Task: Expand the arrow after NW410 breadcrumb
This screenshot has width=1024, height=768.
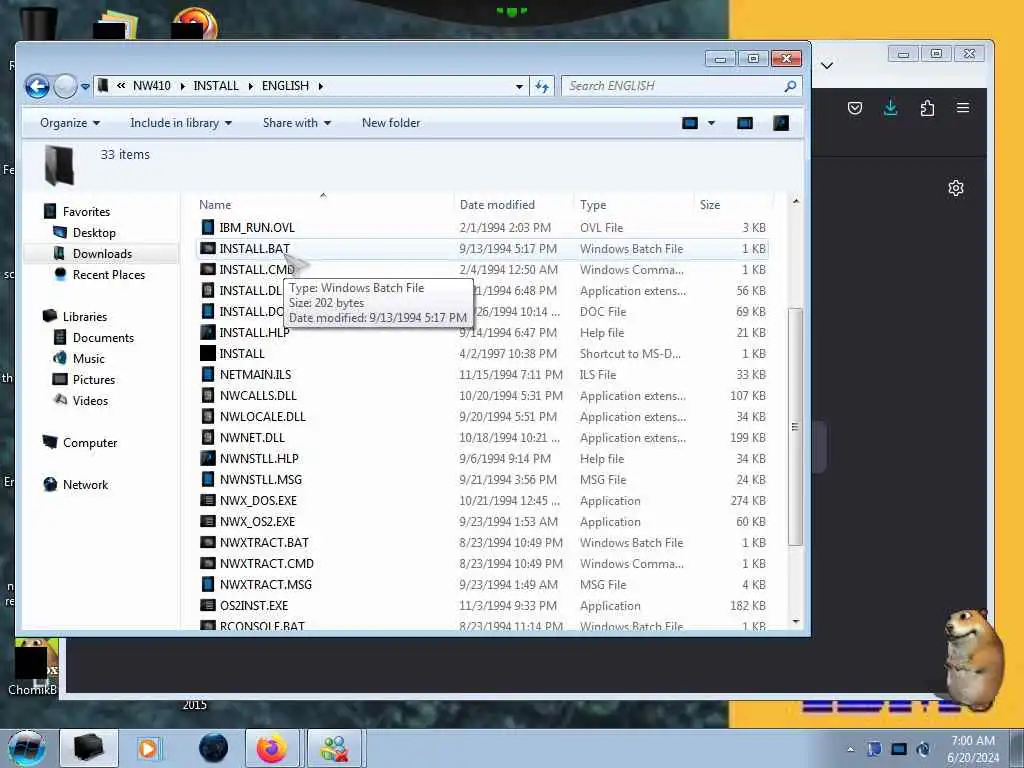Action: (x=182, y=86)
